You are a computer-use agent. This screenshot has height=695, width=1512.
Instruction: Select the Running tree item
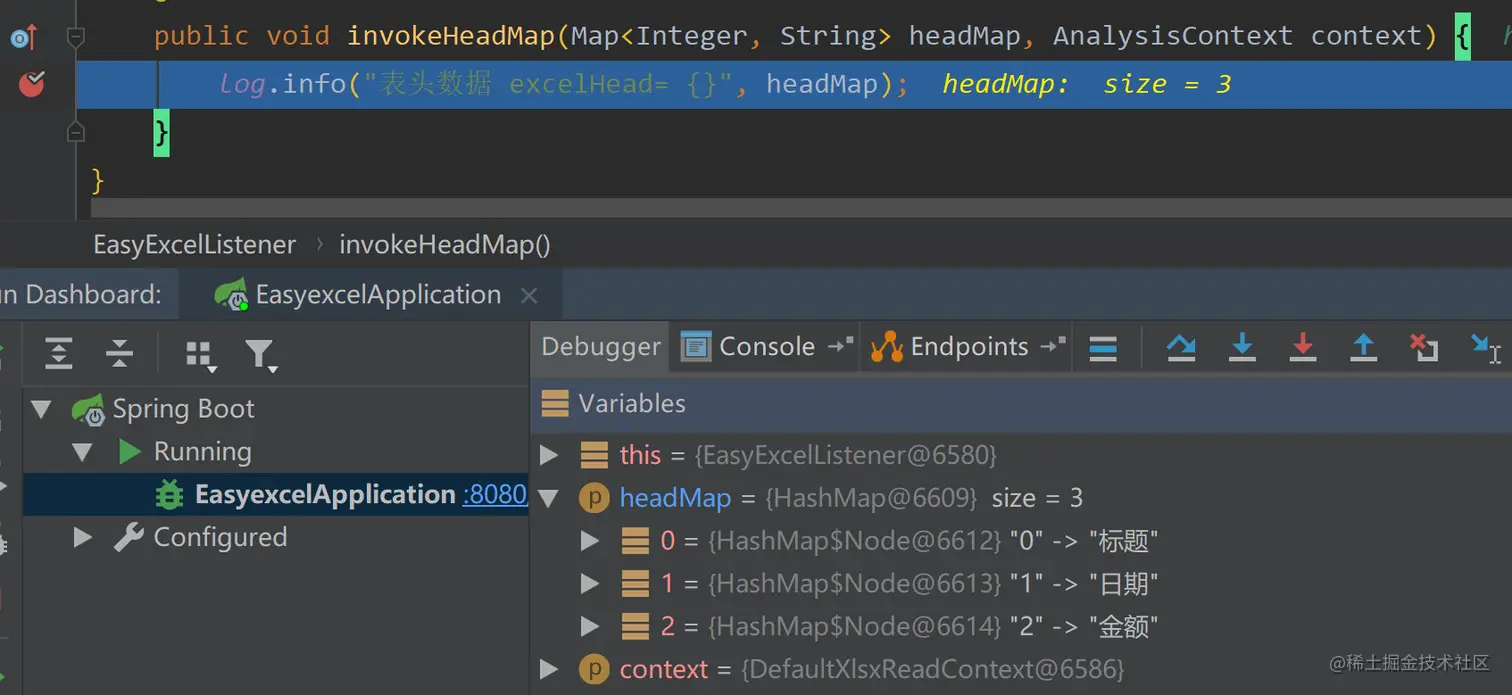click(x=202, y=452)
